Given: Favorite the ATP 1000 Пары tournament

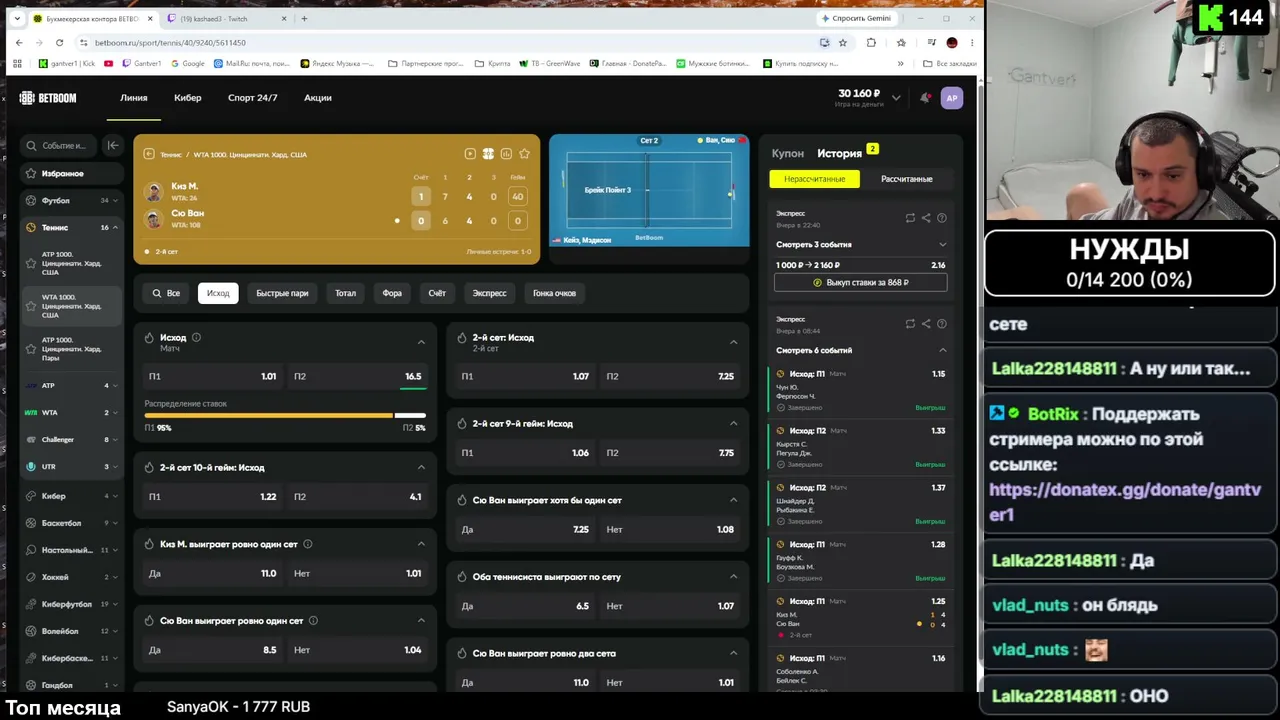Looking at the screenshot, I should coord(31,349).
